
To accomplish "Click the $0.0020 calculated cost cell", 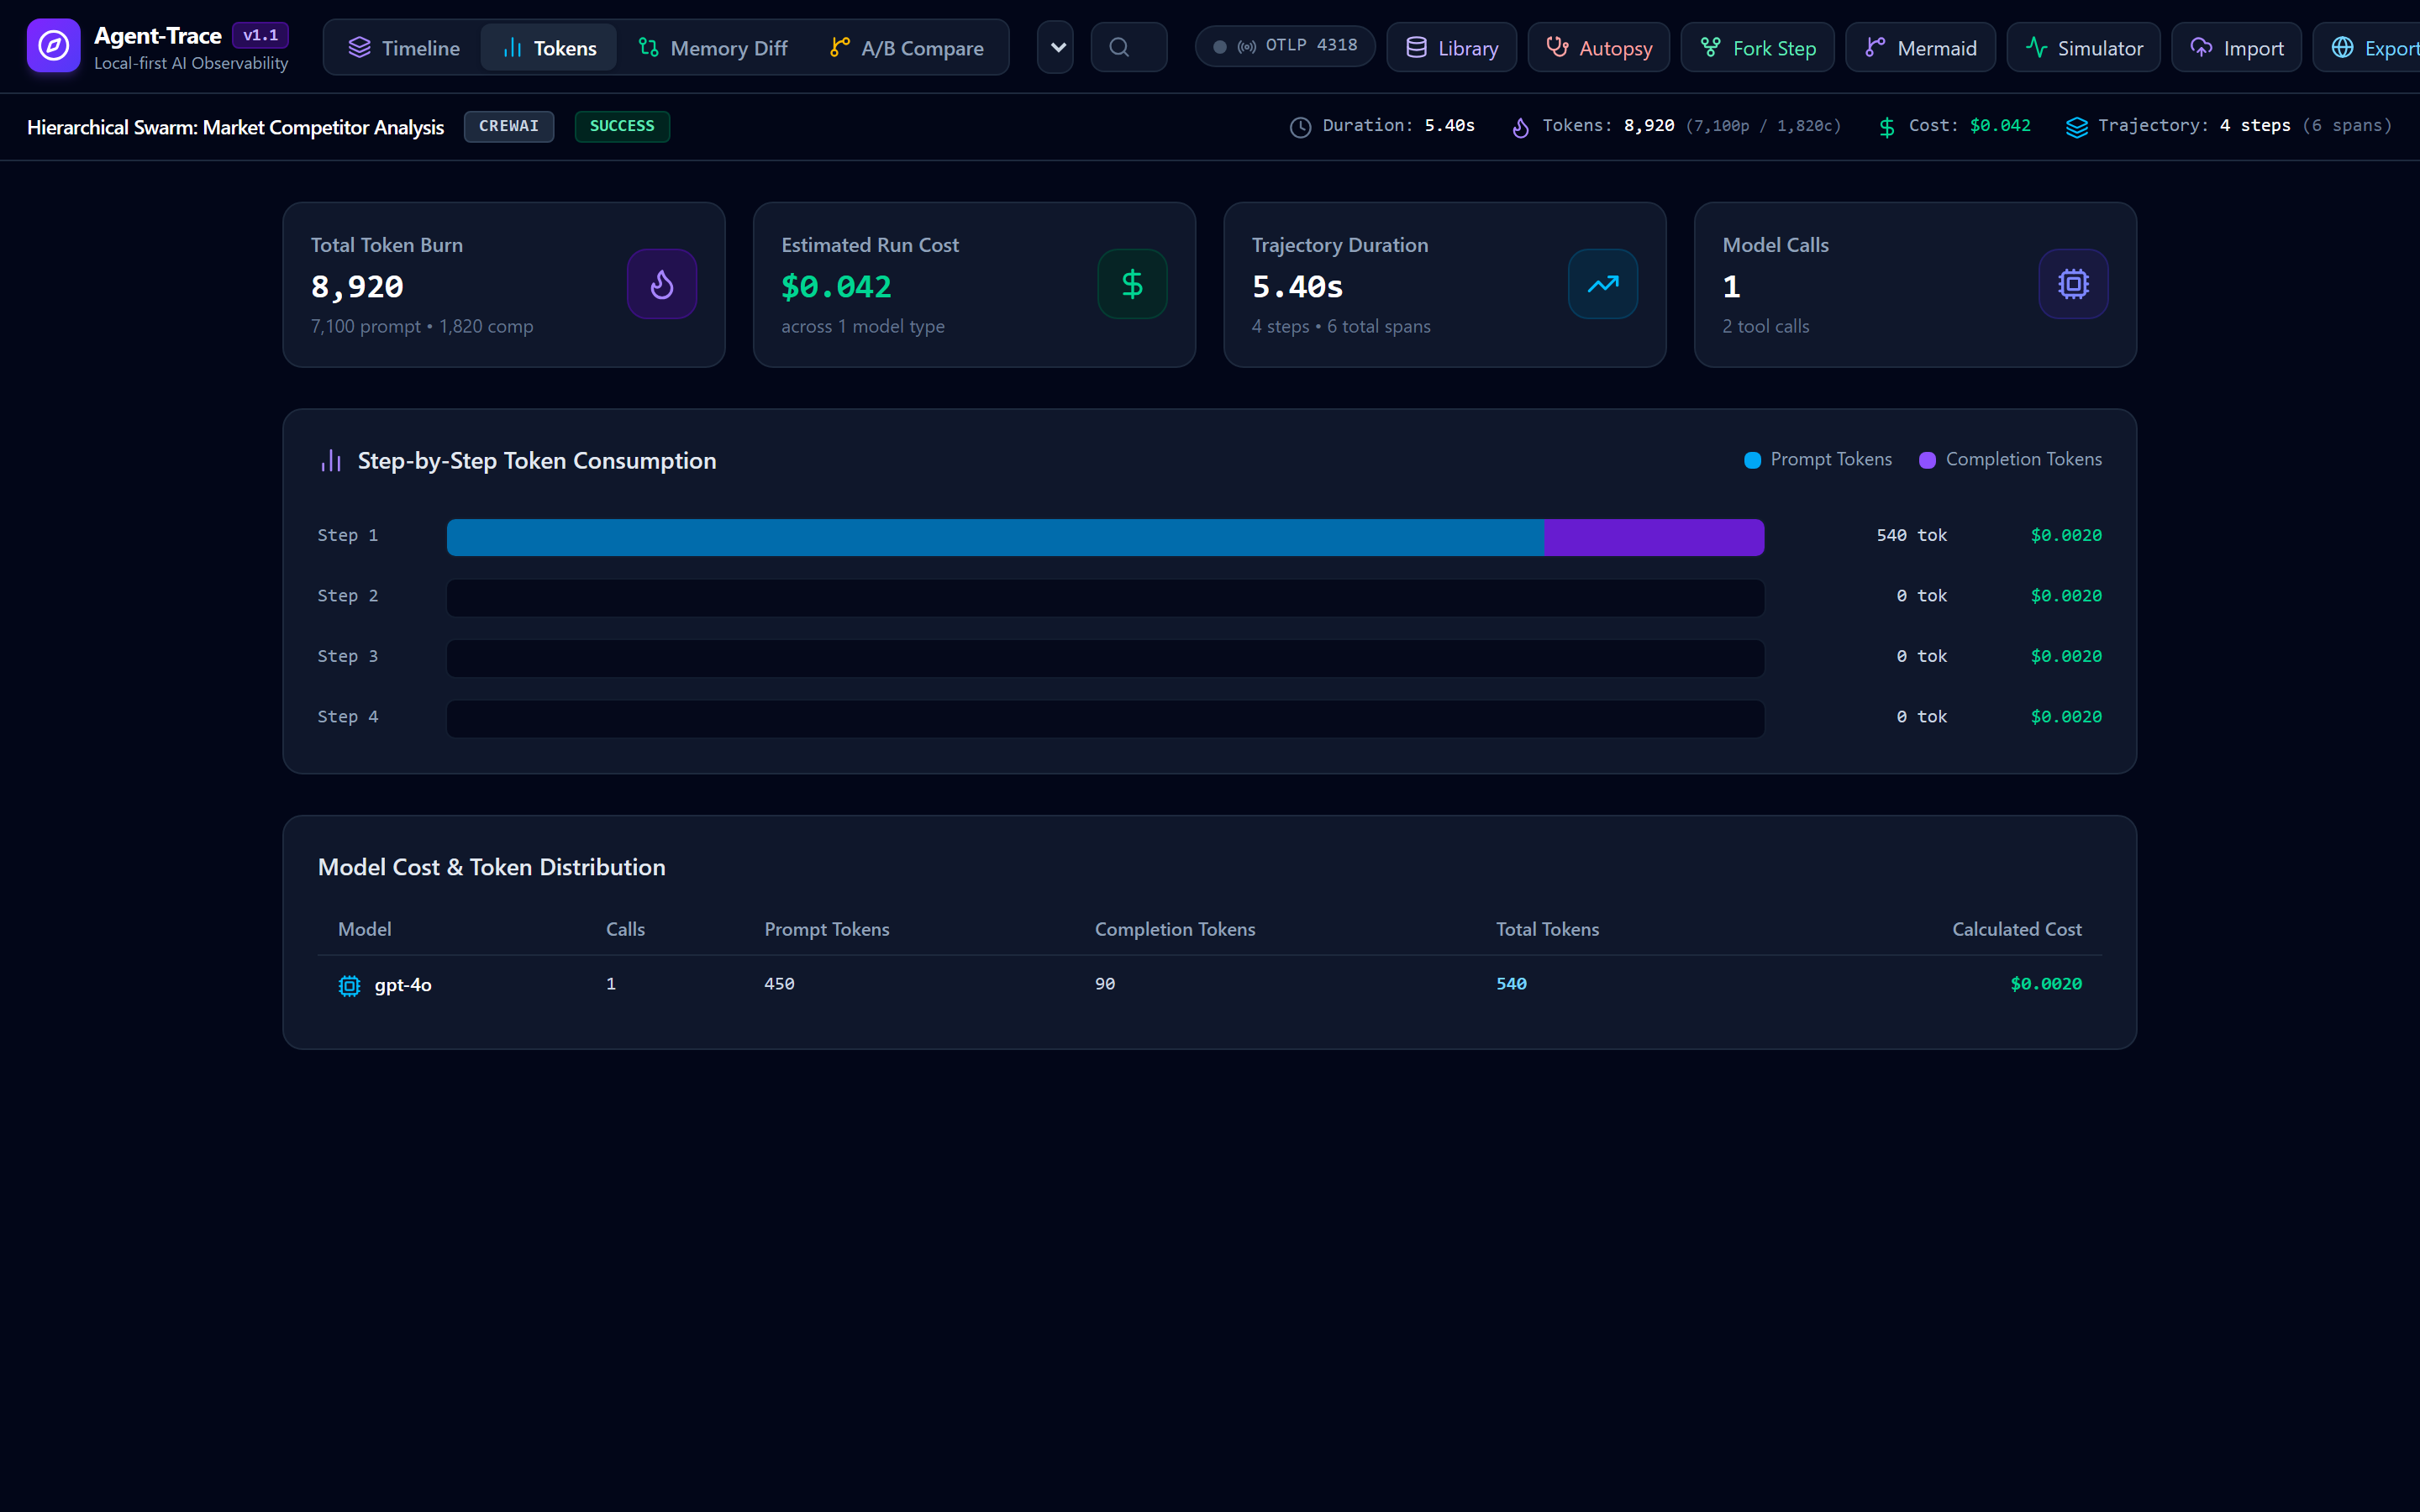I will tap(2046, 984).
